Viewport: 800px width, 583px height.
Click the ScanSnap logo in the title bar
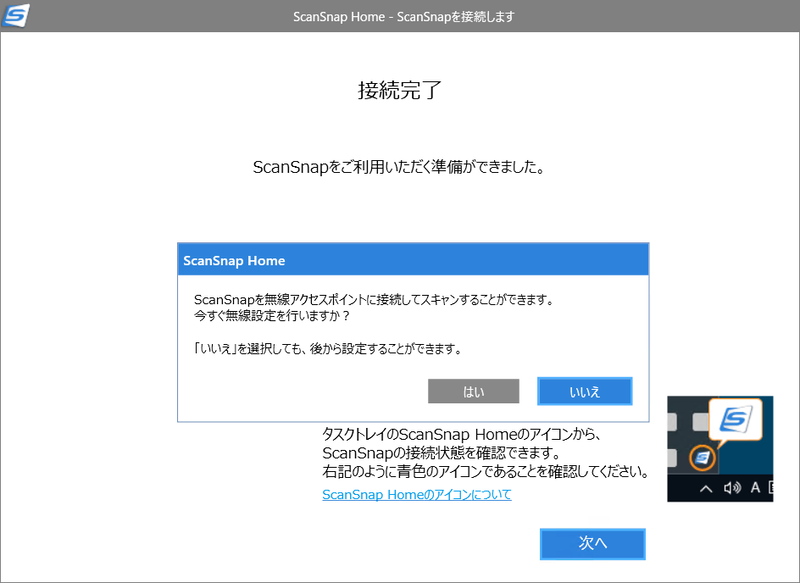(x=16, y=16)
